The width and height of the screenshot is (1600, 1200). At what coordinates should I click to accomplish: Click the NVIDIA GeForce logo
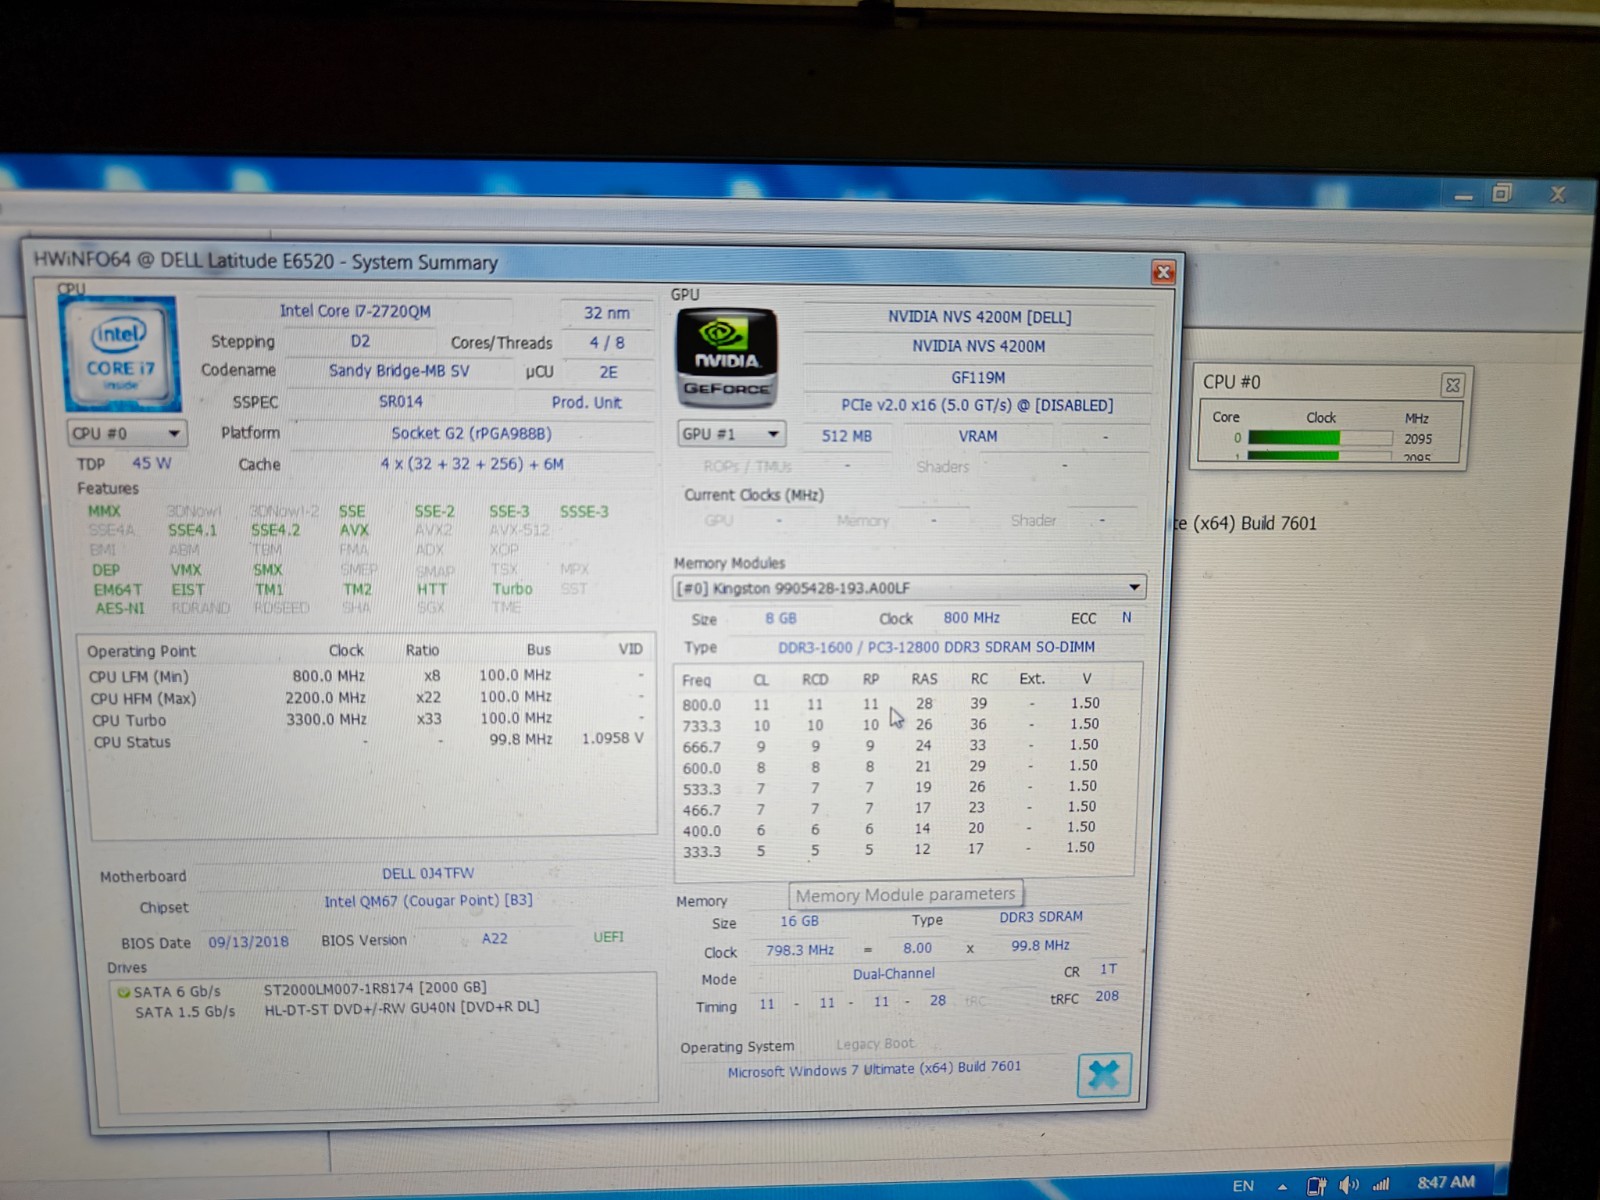coord(727,357)
